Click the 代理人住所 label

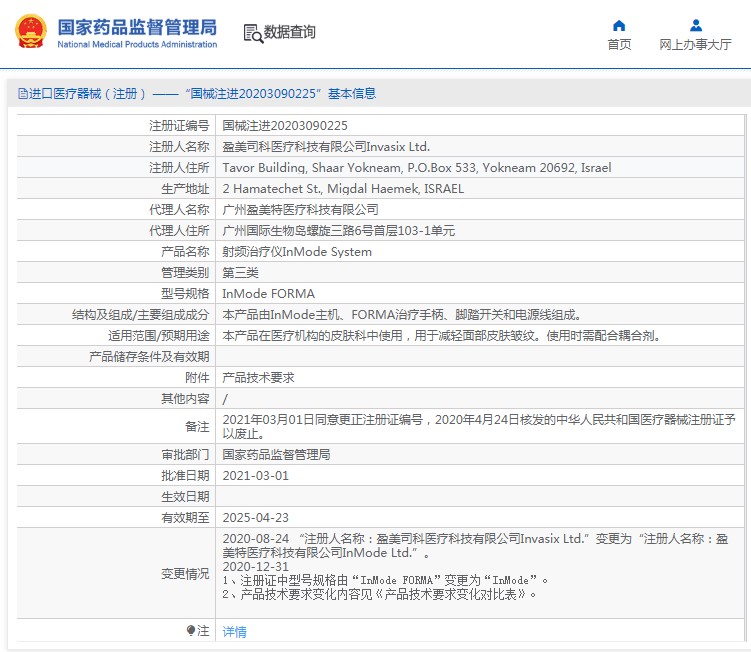(179, 230)
